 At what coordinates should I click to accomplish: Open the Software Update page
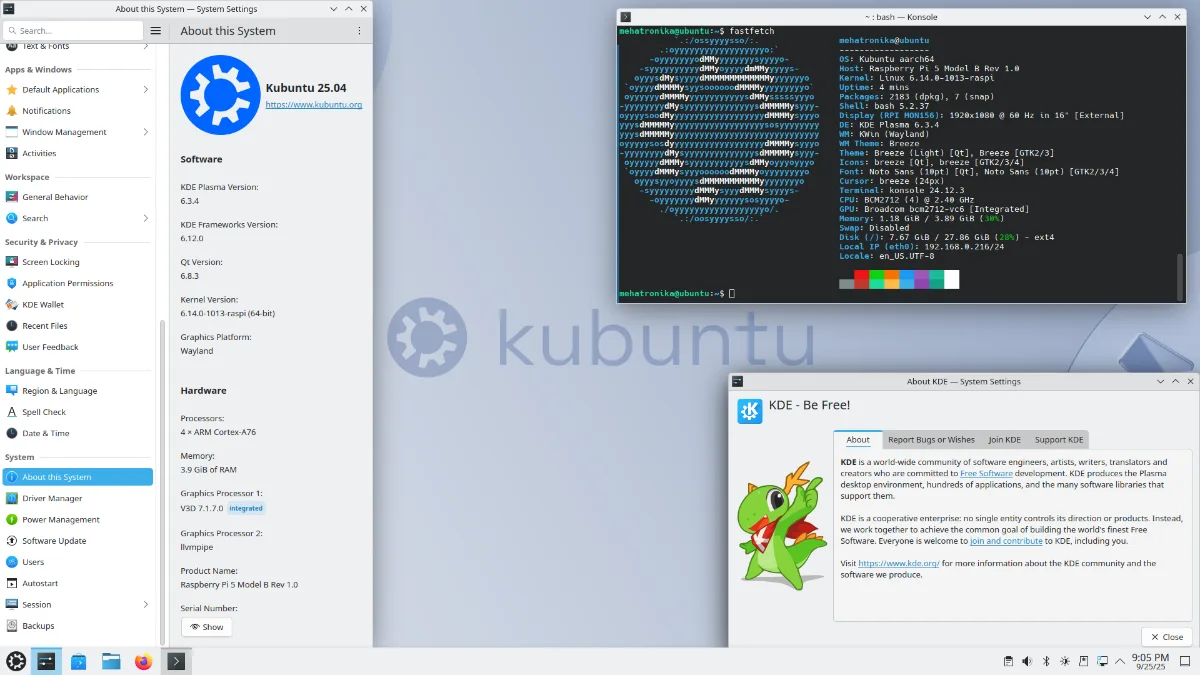(x=78, y=541)
